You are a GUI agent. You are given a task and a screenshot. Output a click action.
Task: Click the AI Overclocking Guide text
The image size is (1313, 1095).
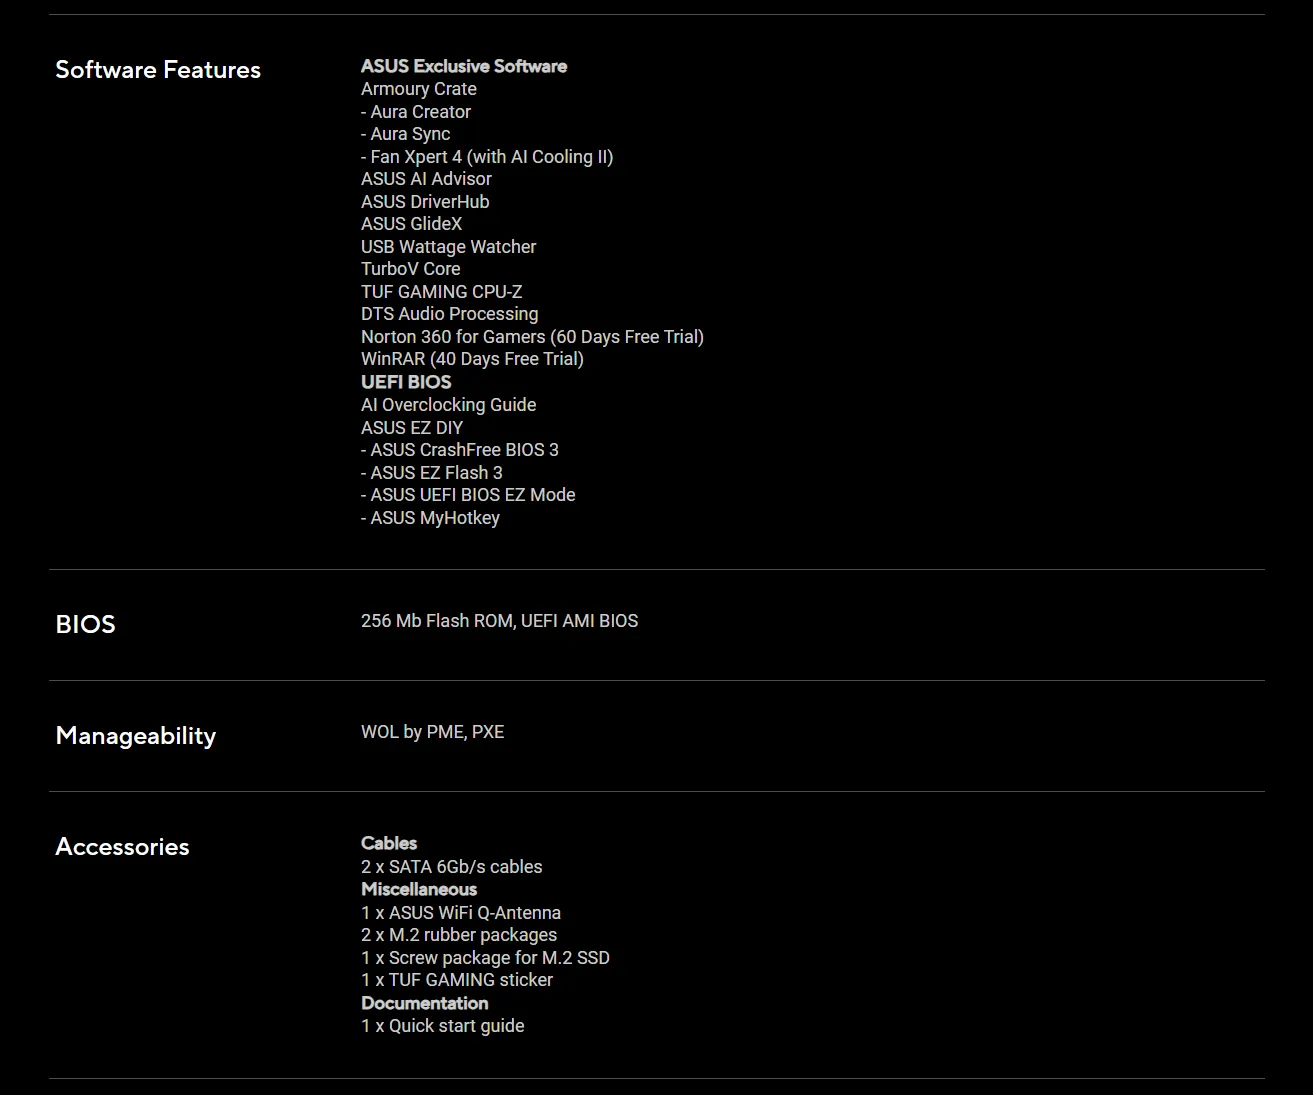coord(448,405)
